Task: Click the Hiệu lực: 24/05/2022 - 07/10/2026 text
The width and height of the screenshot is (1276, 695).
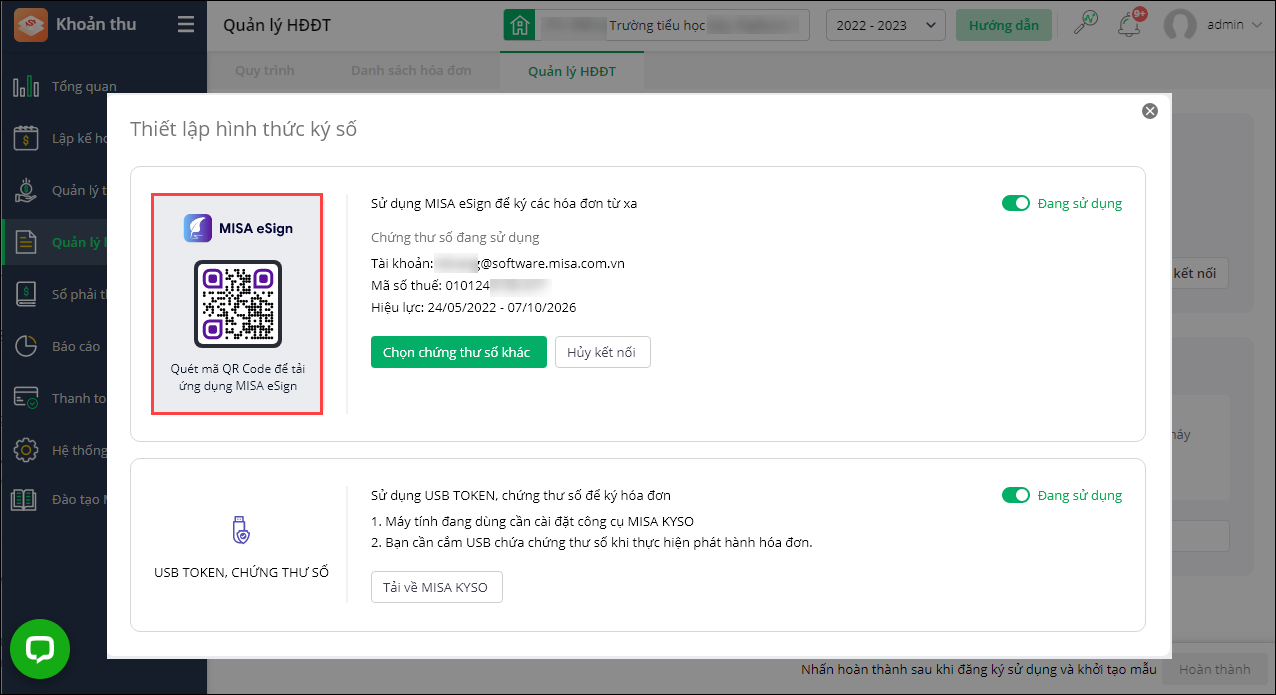Action: click(474, 307)
